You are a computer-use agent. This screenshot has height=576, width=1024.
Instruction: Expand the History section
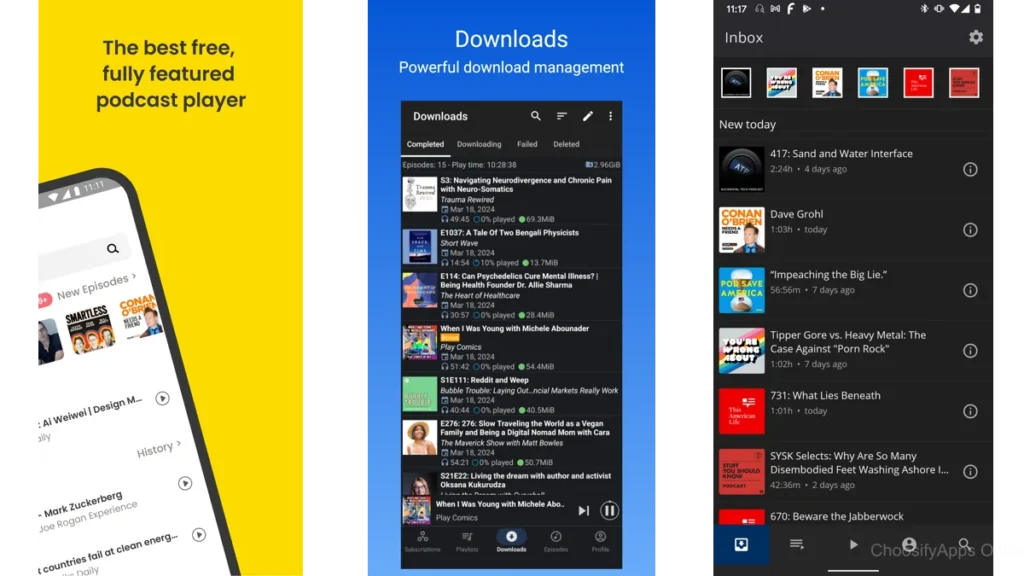157,448
